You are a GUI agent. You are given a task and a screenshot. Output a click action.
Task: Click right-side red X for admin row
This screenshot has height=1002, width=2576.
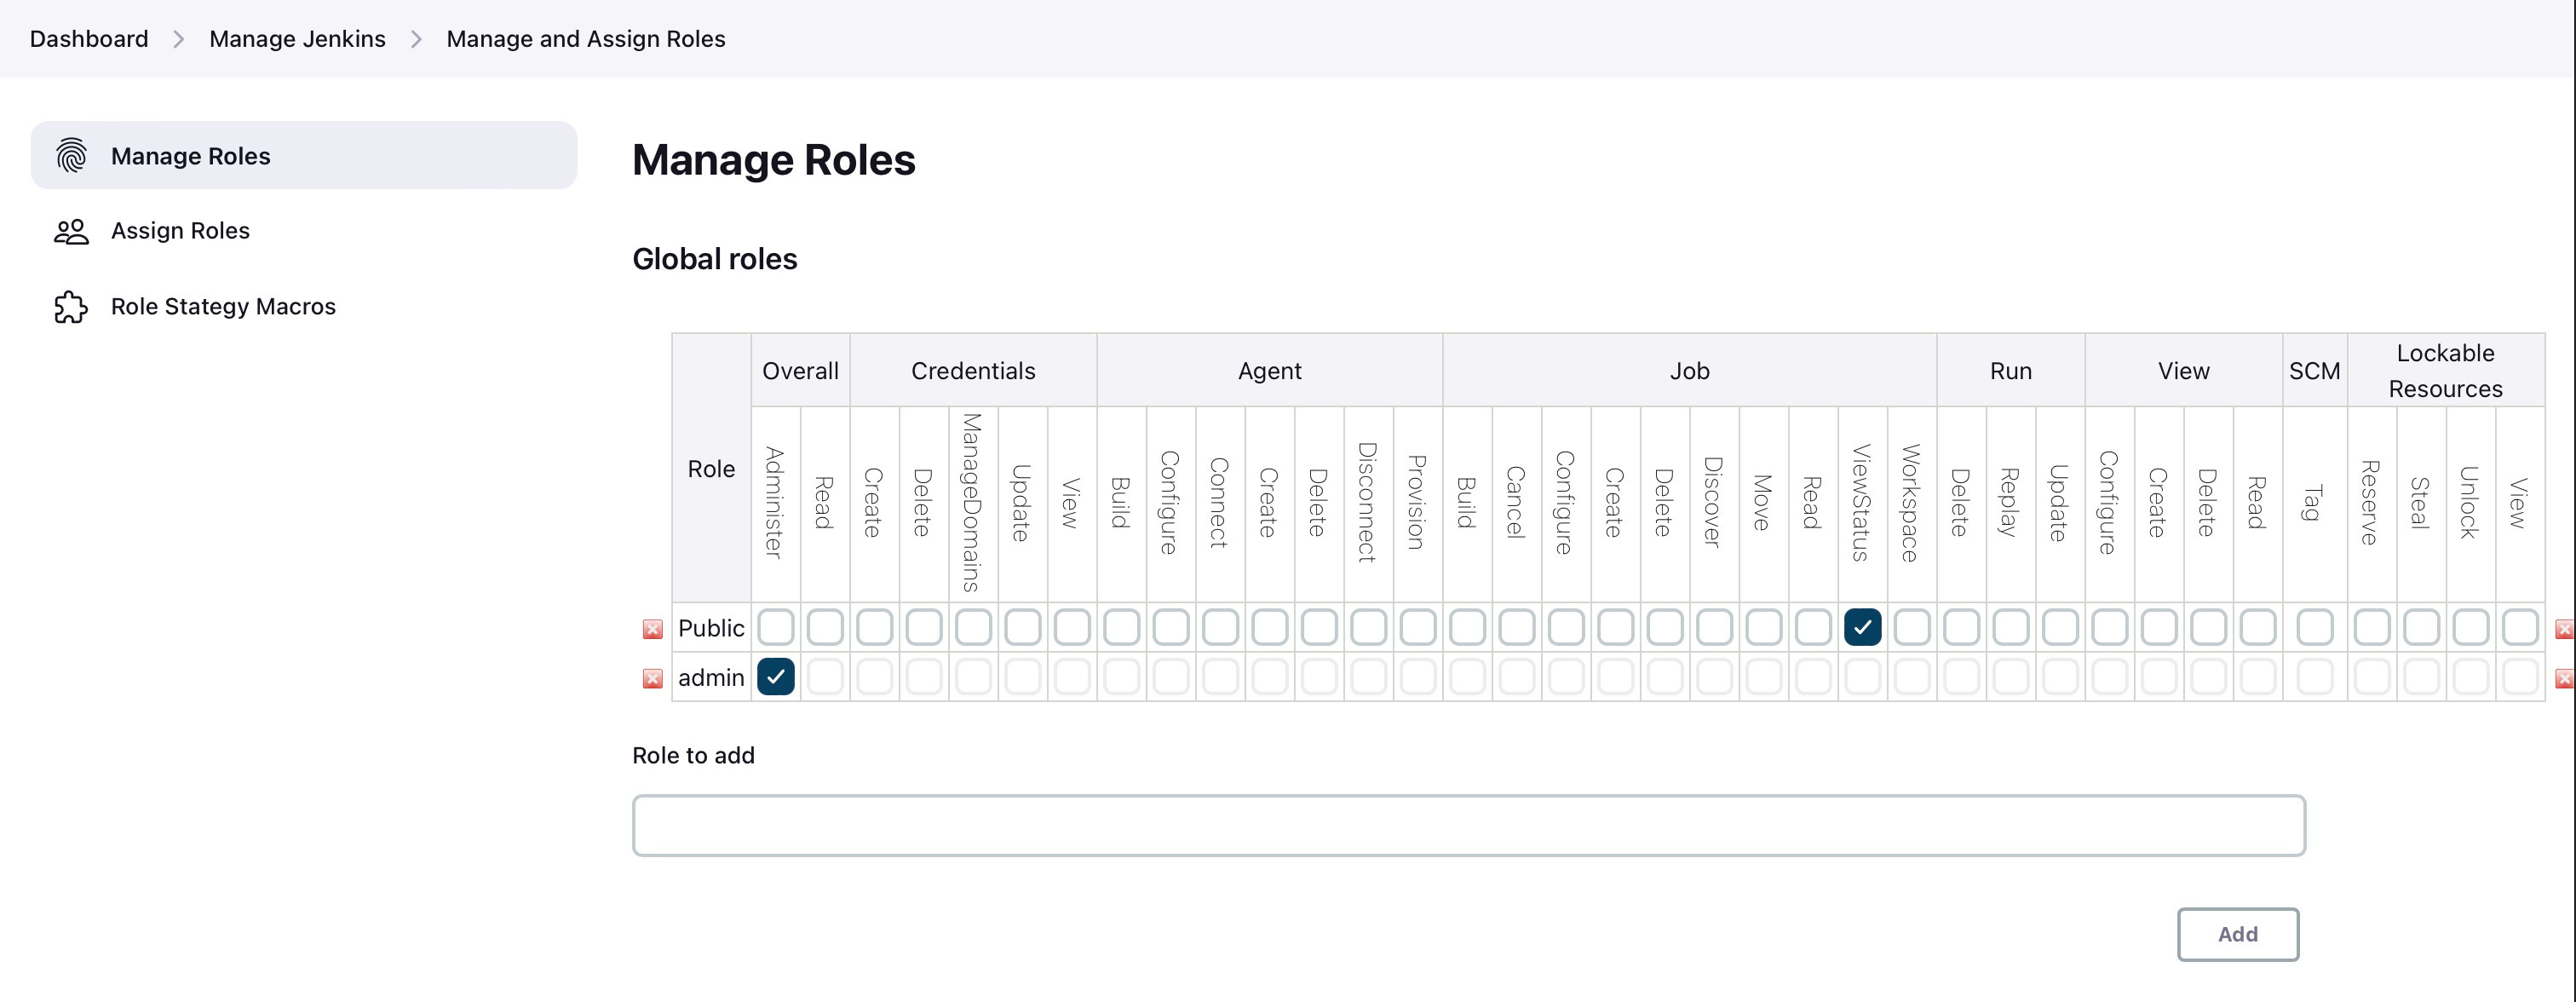point(2565,678)
